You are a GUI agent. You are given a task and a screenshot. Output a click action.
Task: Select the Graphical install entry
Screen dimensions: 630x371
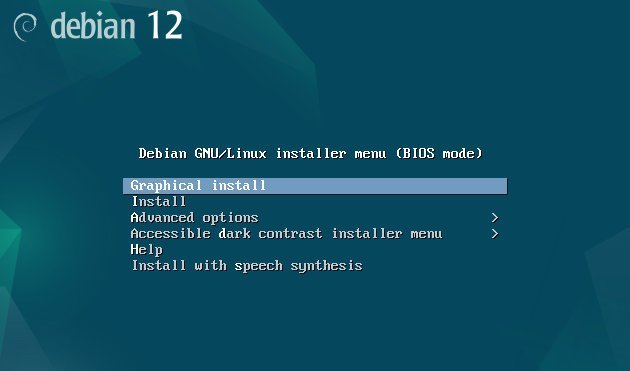[x=315, y=186]
